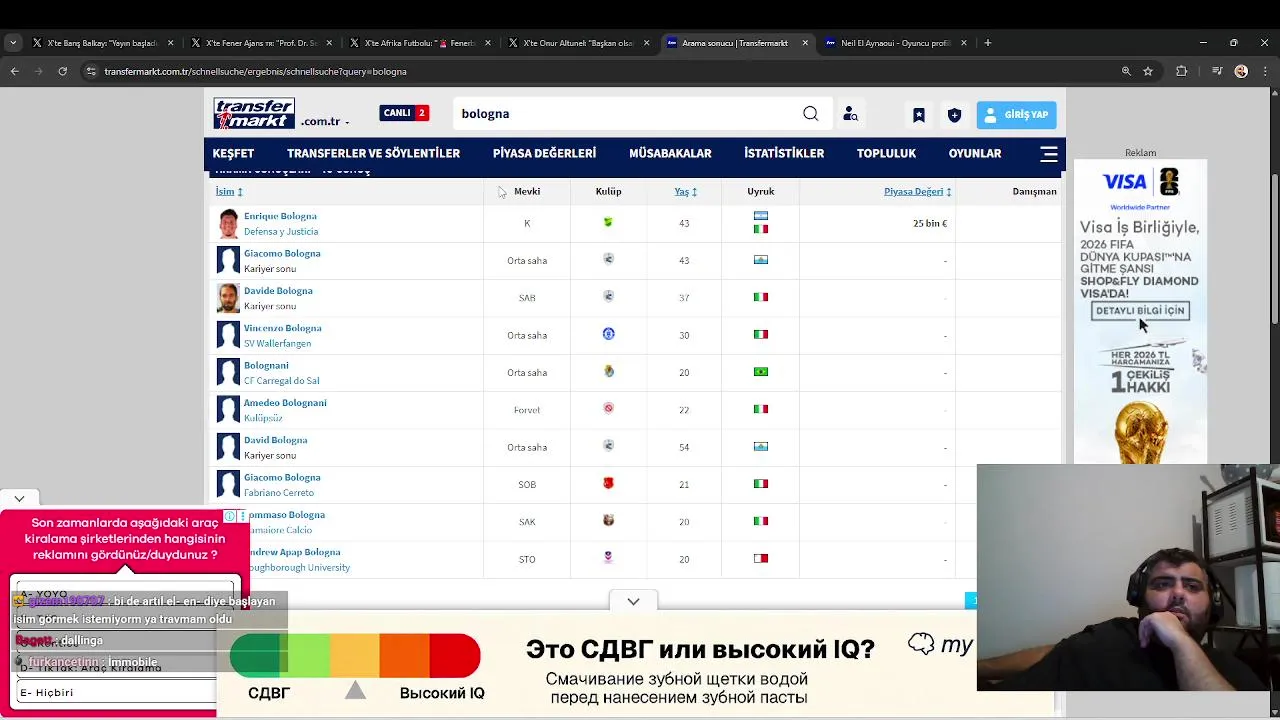The image size is (1280, 720).
Task: Open a new browser tab
Action: tap(988, 43)
